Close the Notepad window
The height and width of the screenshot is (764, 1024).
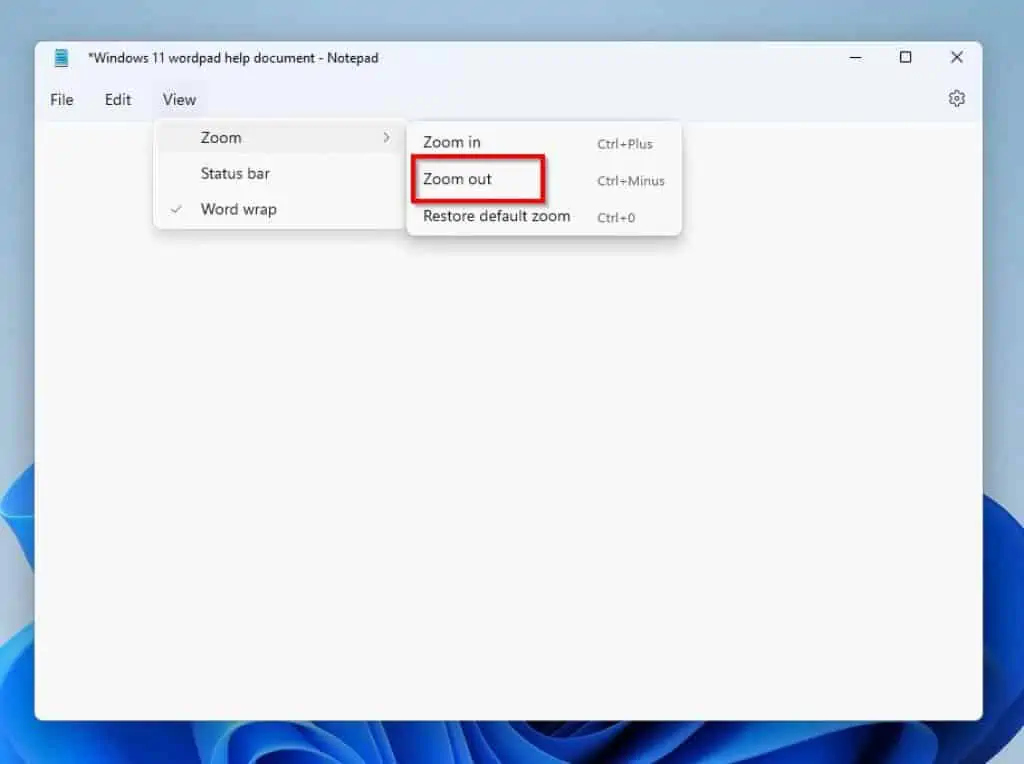click(x=956, y=57)
